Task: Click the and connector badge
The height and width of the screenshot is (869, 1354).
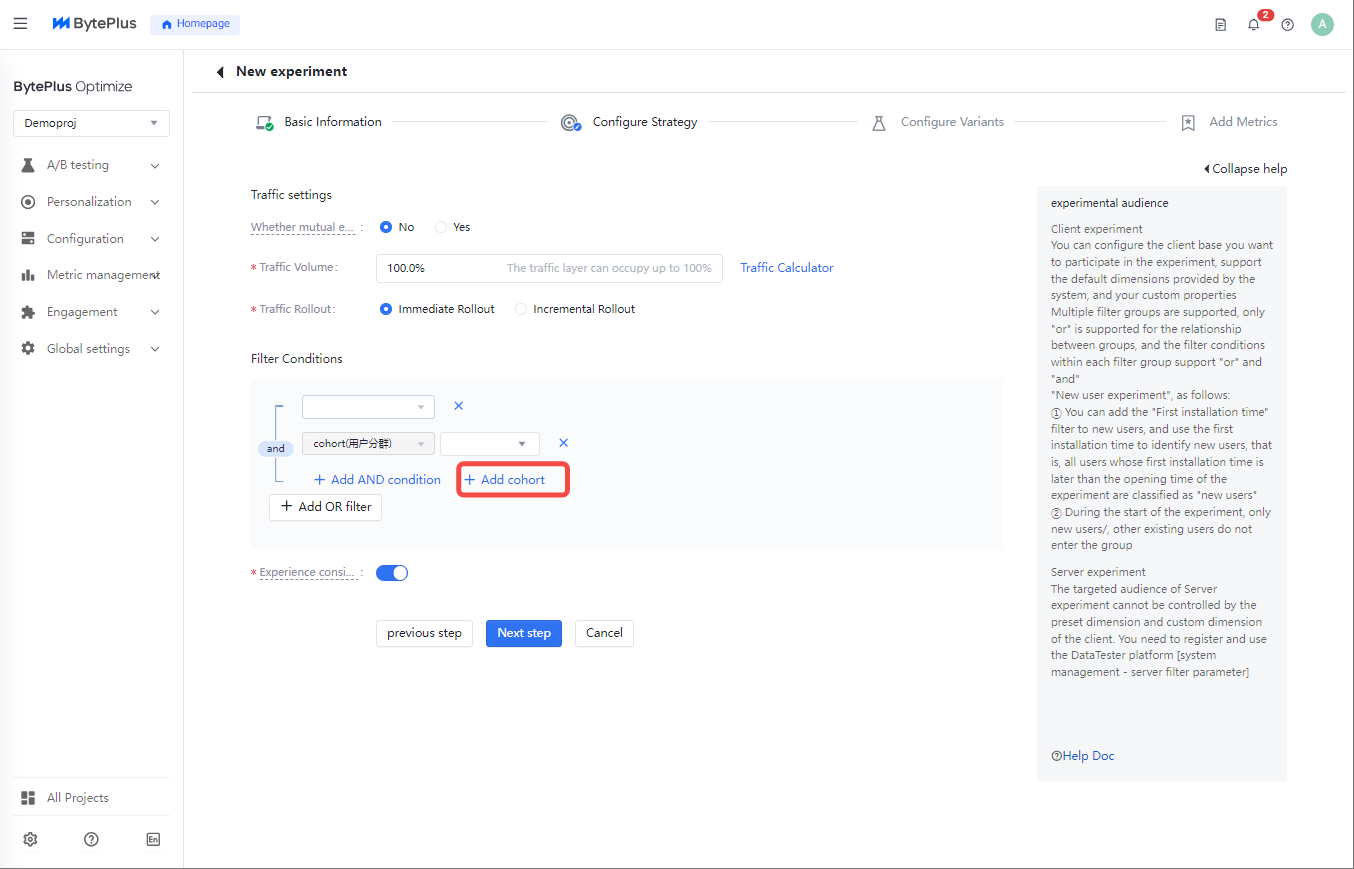Action: (x=276, y=449)
